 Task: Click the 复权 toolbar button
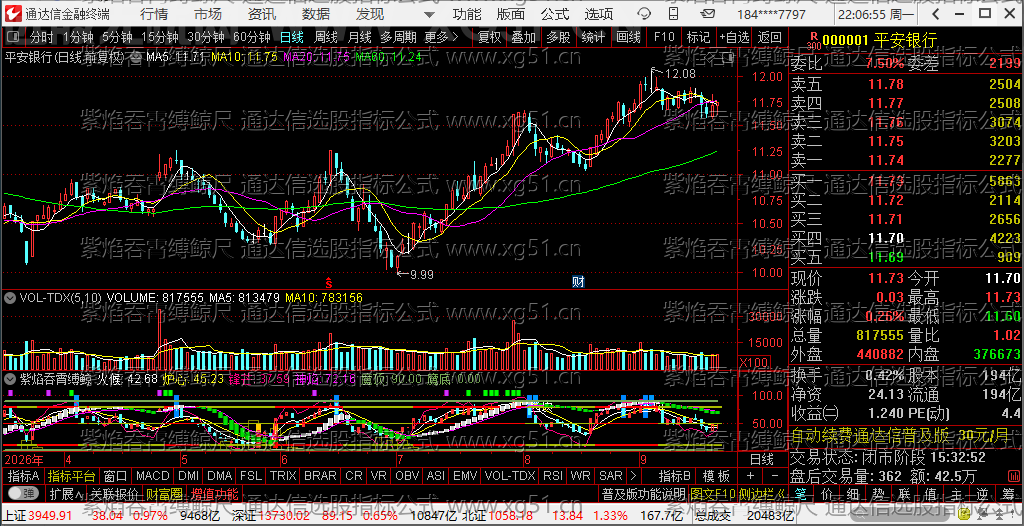(x=489, y=37)
